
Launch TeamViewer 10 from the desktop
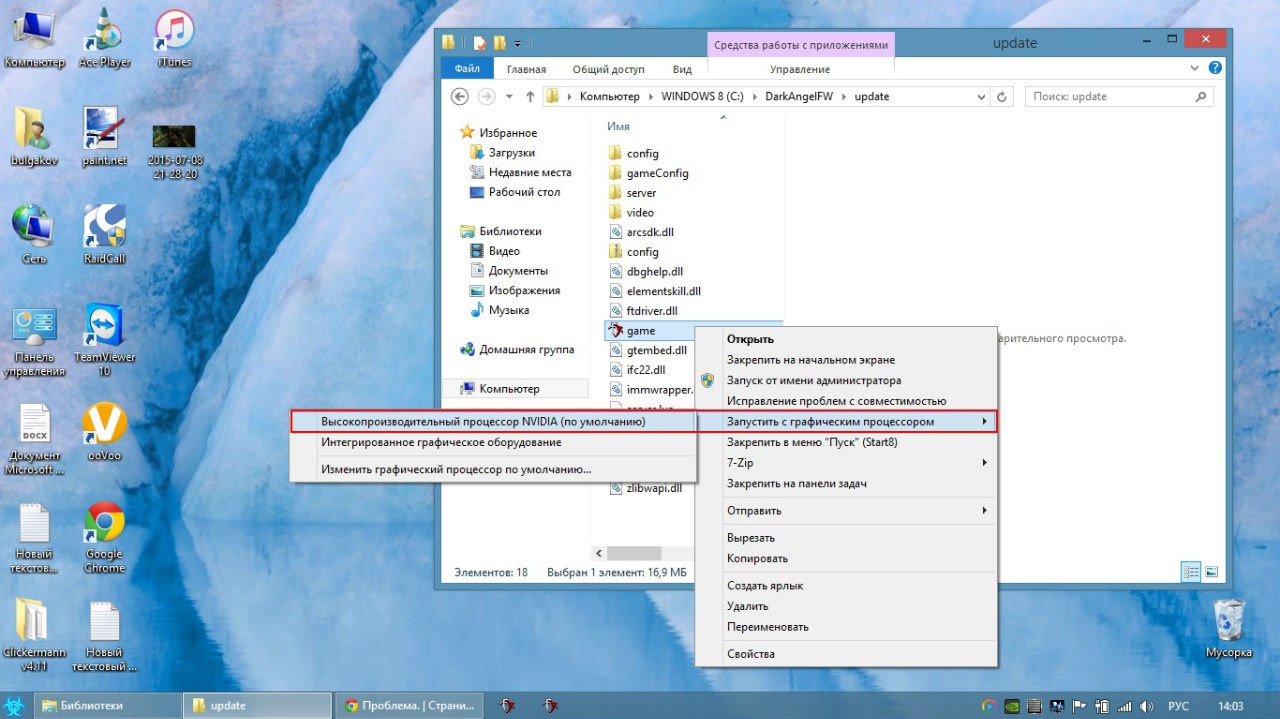[x=104, y=341]
